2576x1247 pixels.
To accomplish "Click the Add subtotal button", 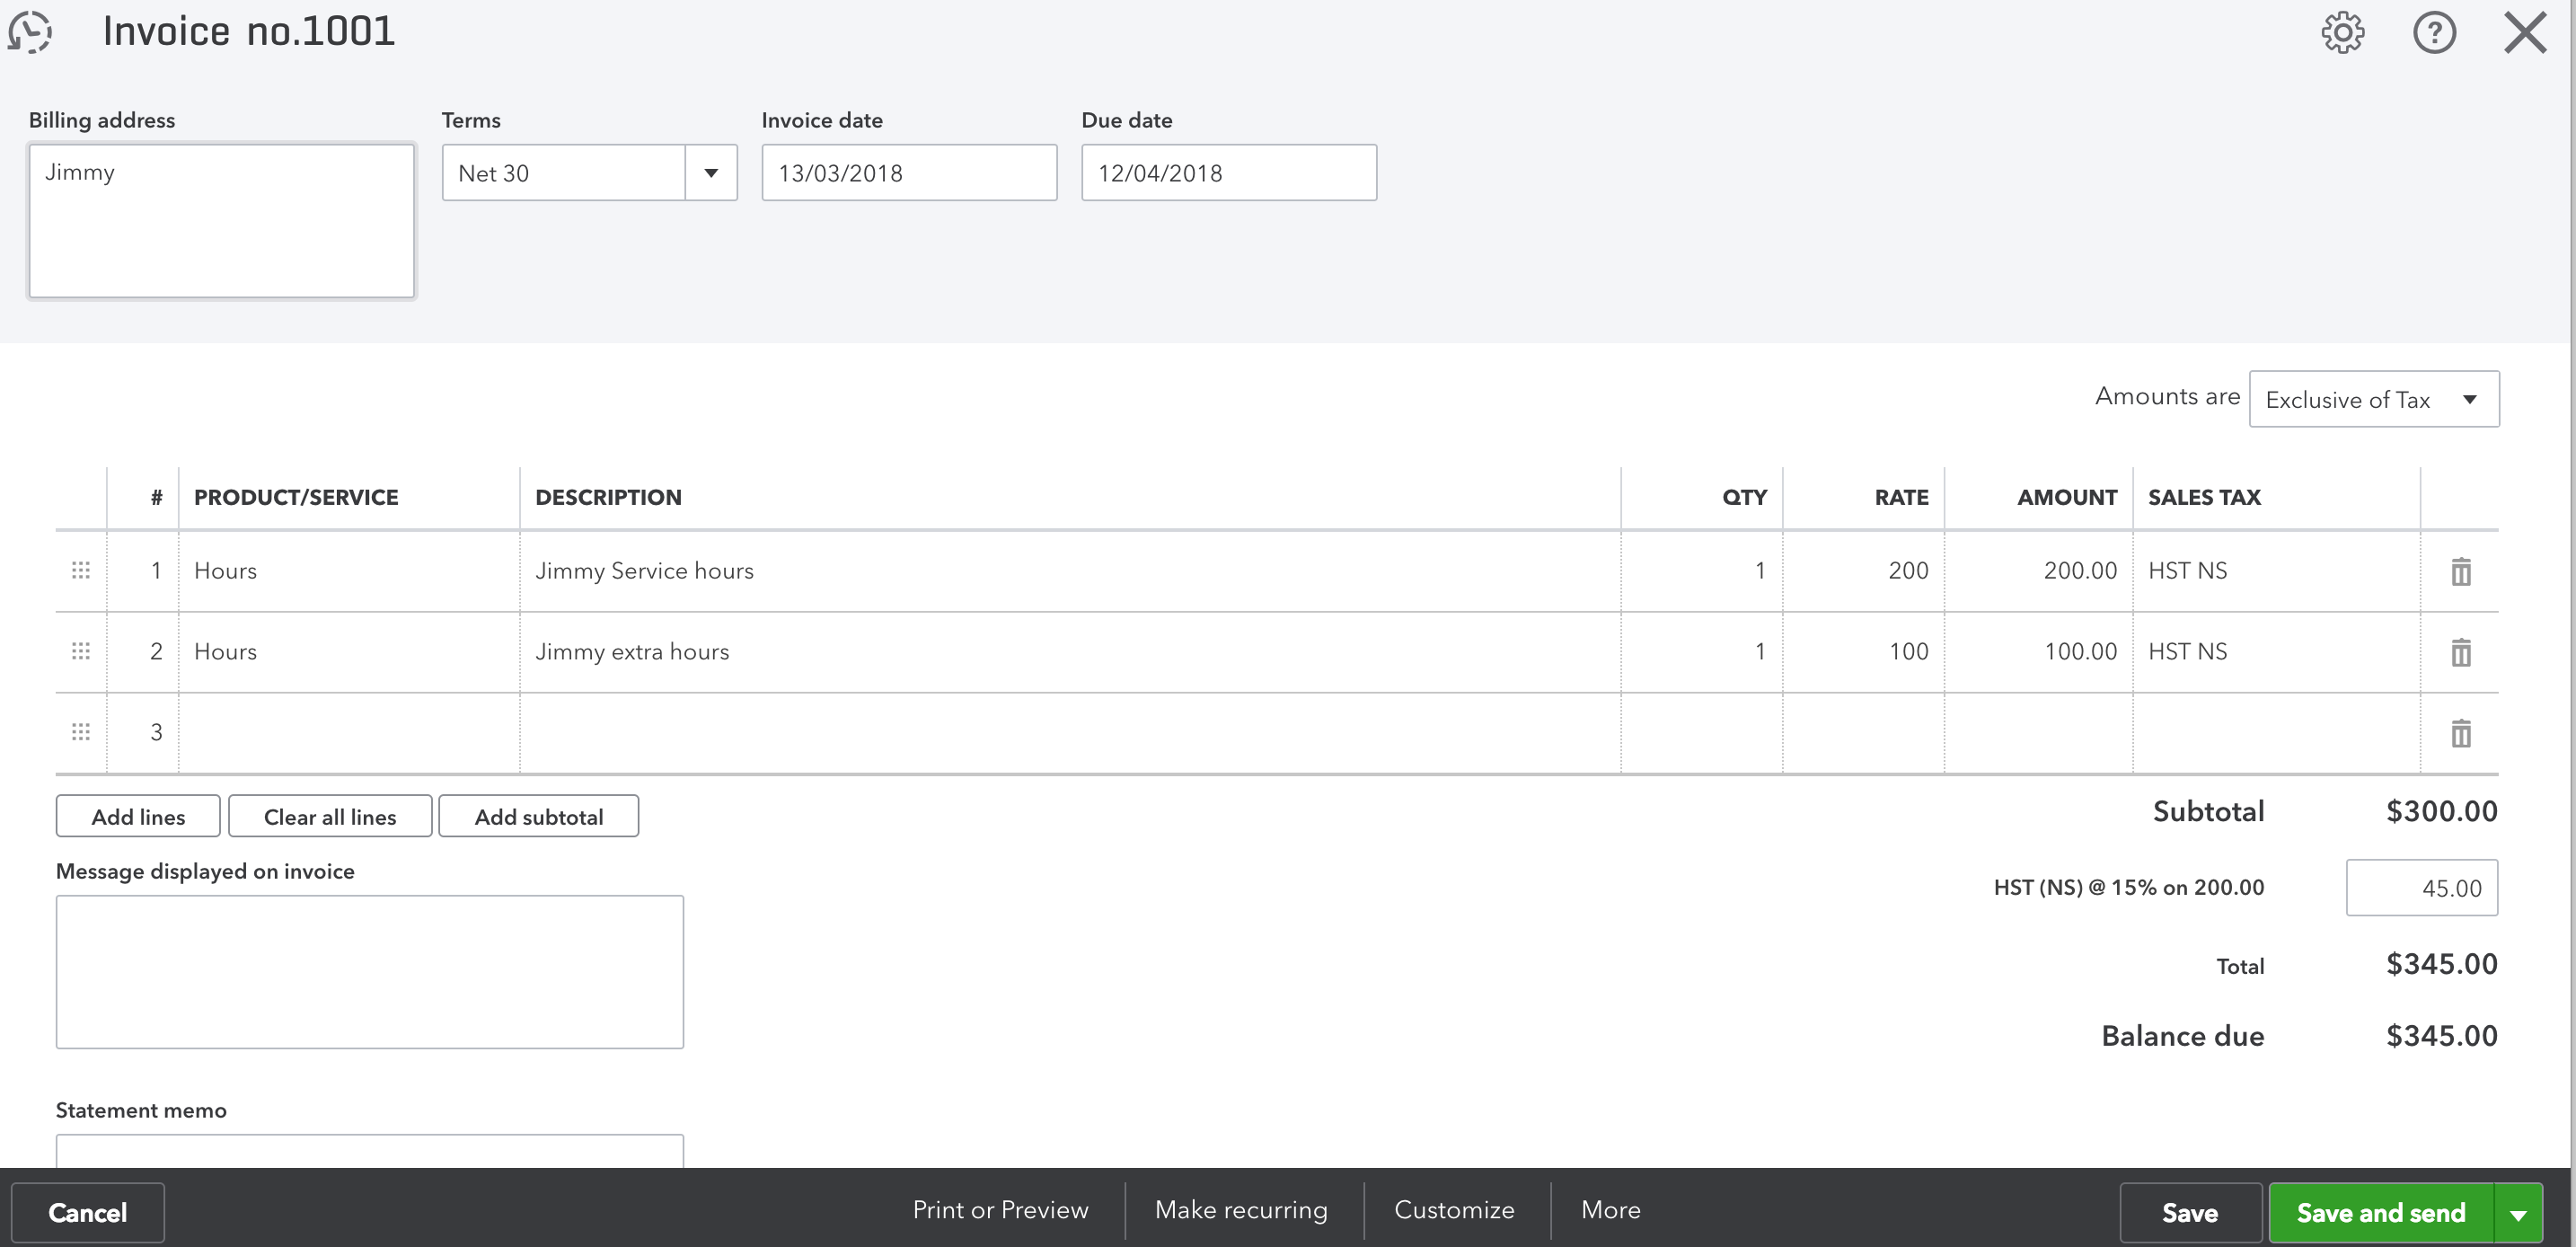I will tap(538, 817).
